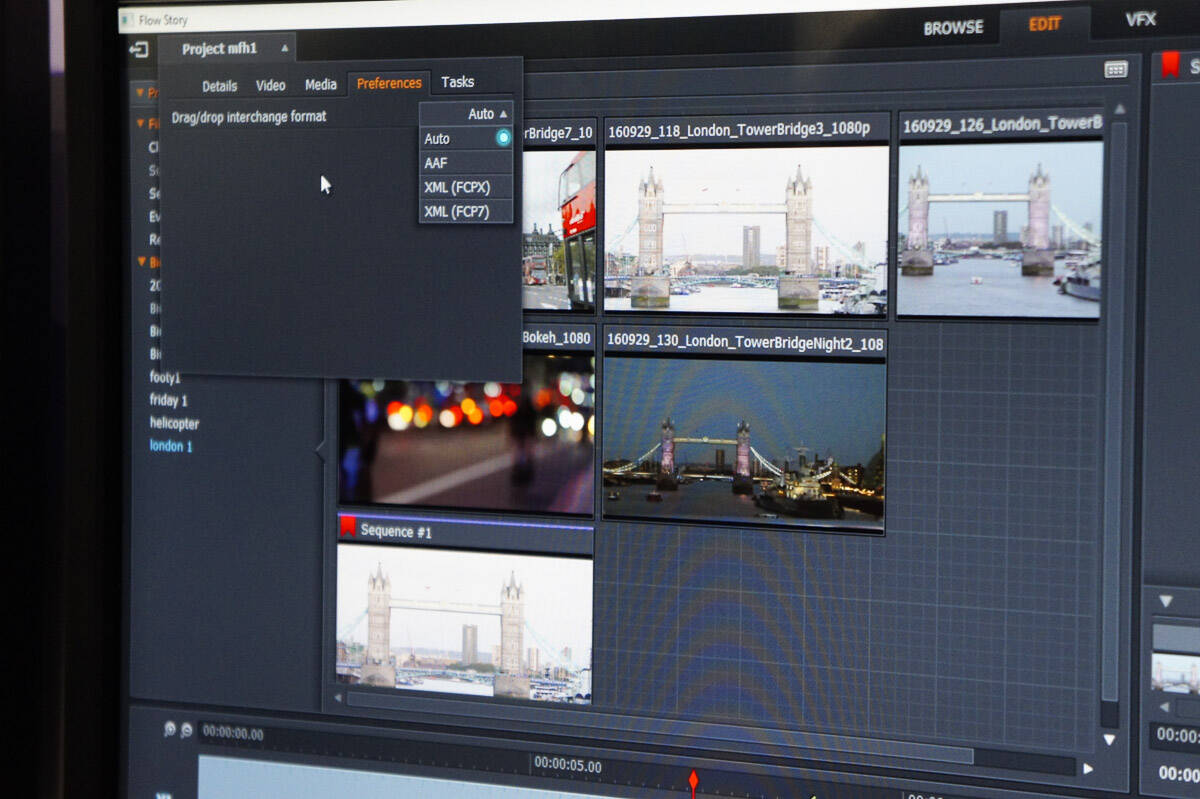The image size is (1200, 799).
Task: Select the Auto radio button
Action: point(503,138)
